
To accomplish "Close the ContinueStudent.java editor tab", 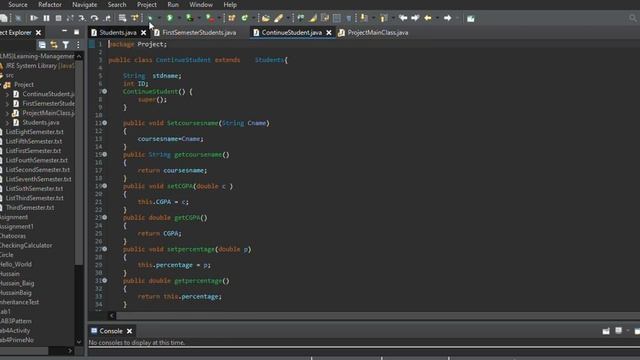I will point(329,33).
